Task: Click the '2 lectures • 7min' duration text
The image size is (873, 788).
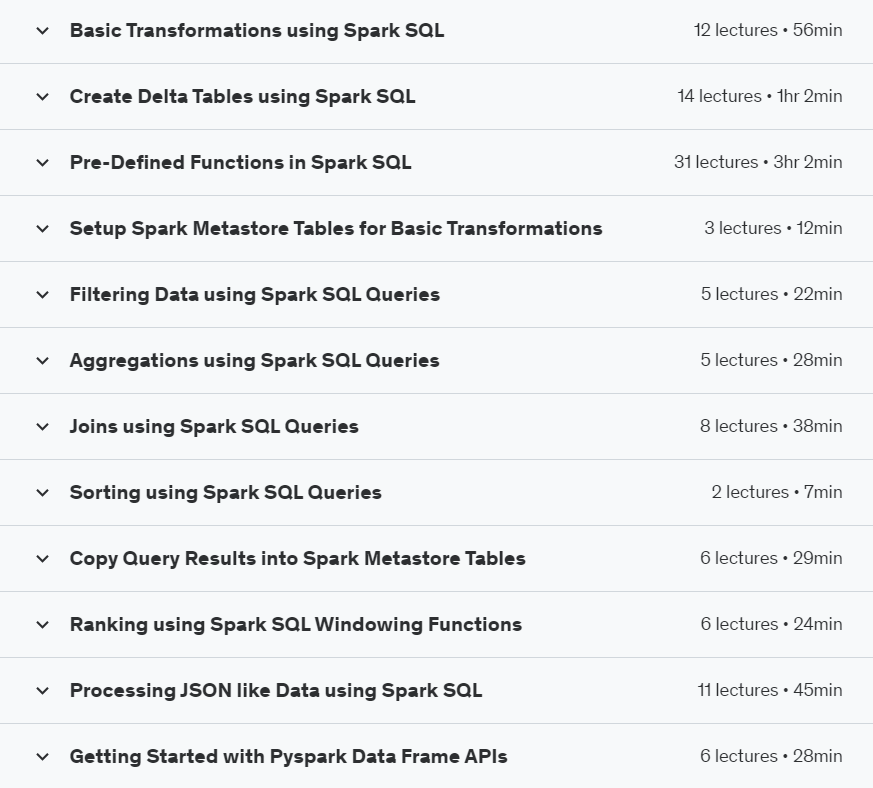Action: 776,492
